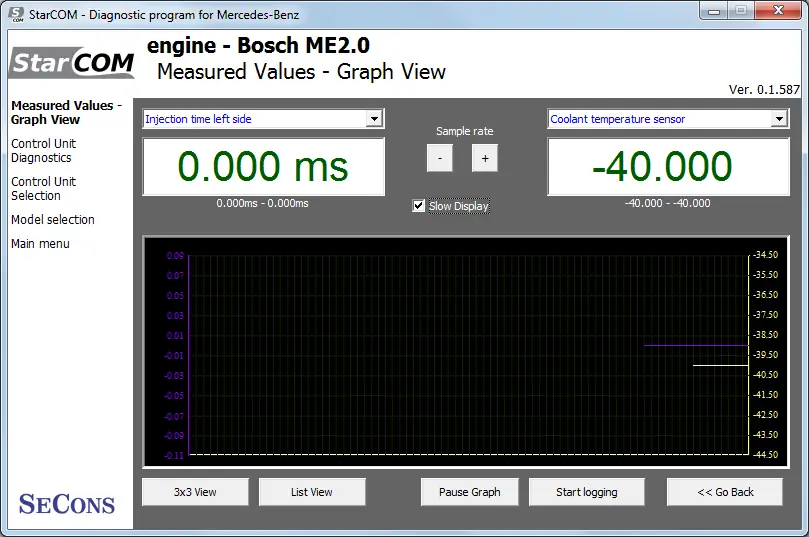Open Control Unit Selection from sidebar
This screenshot has width=809, height=537.
click(43, 189)
